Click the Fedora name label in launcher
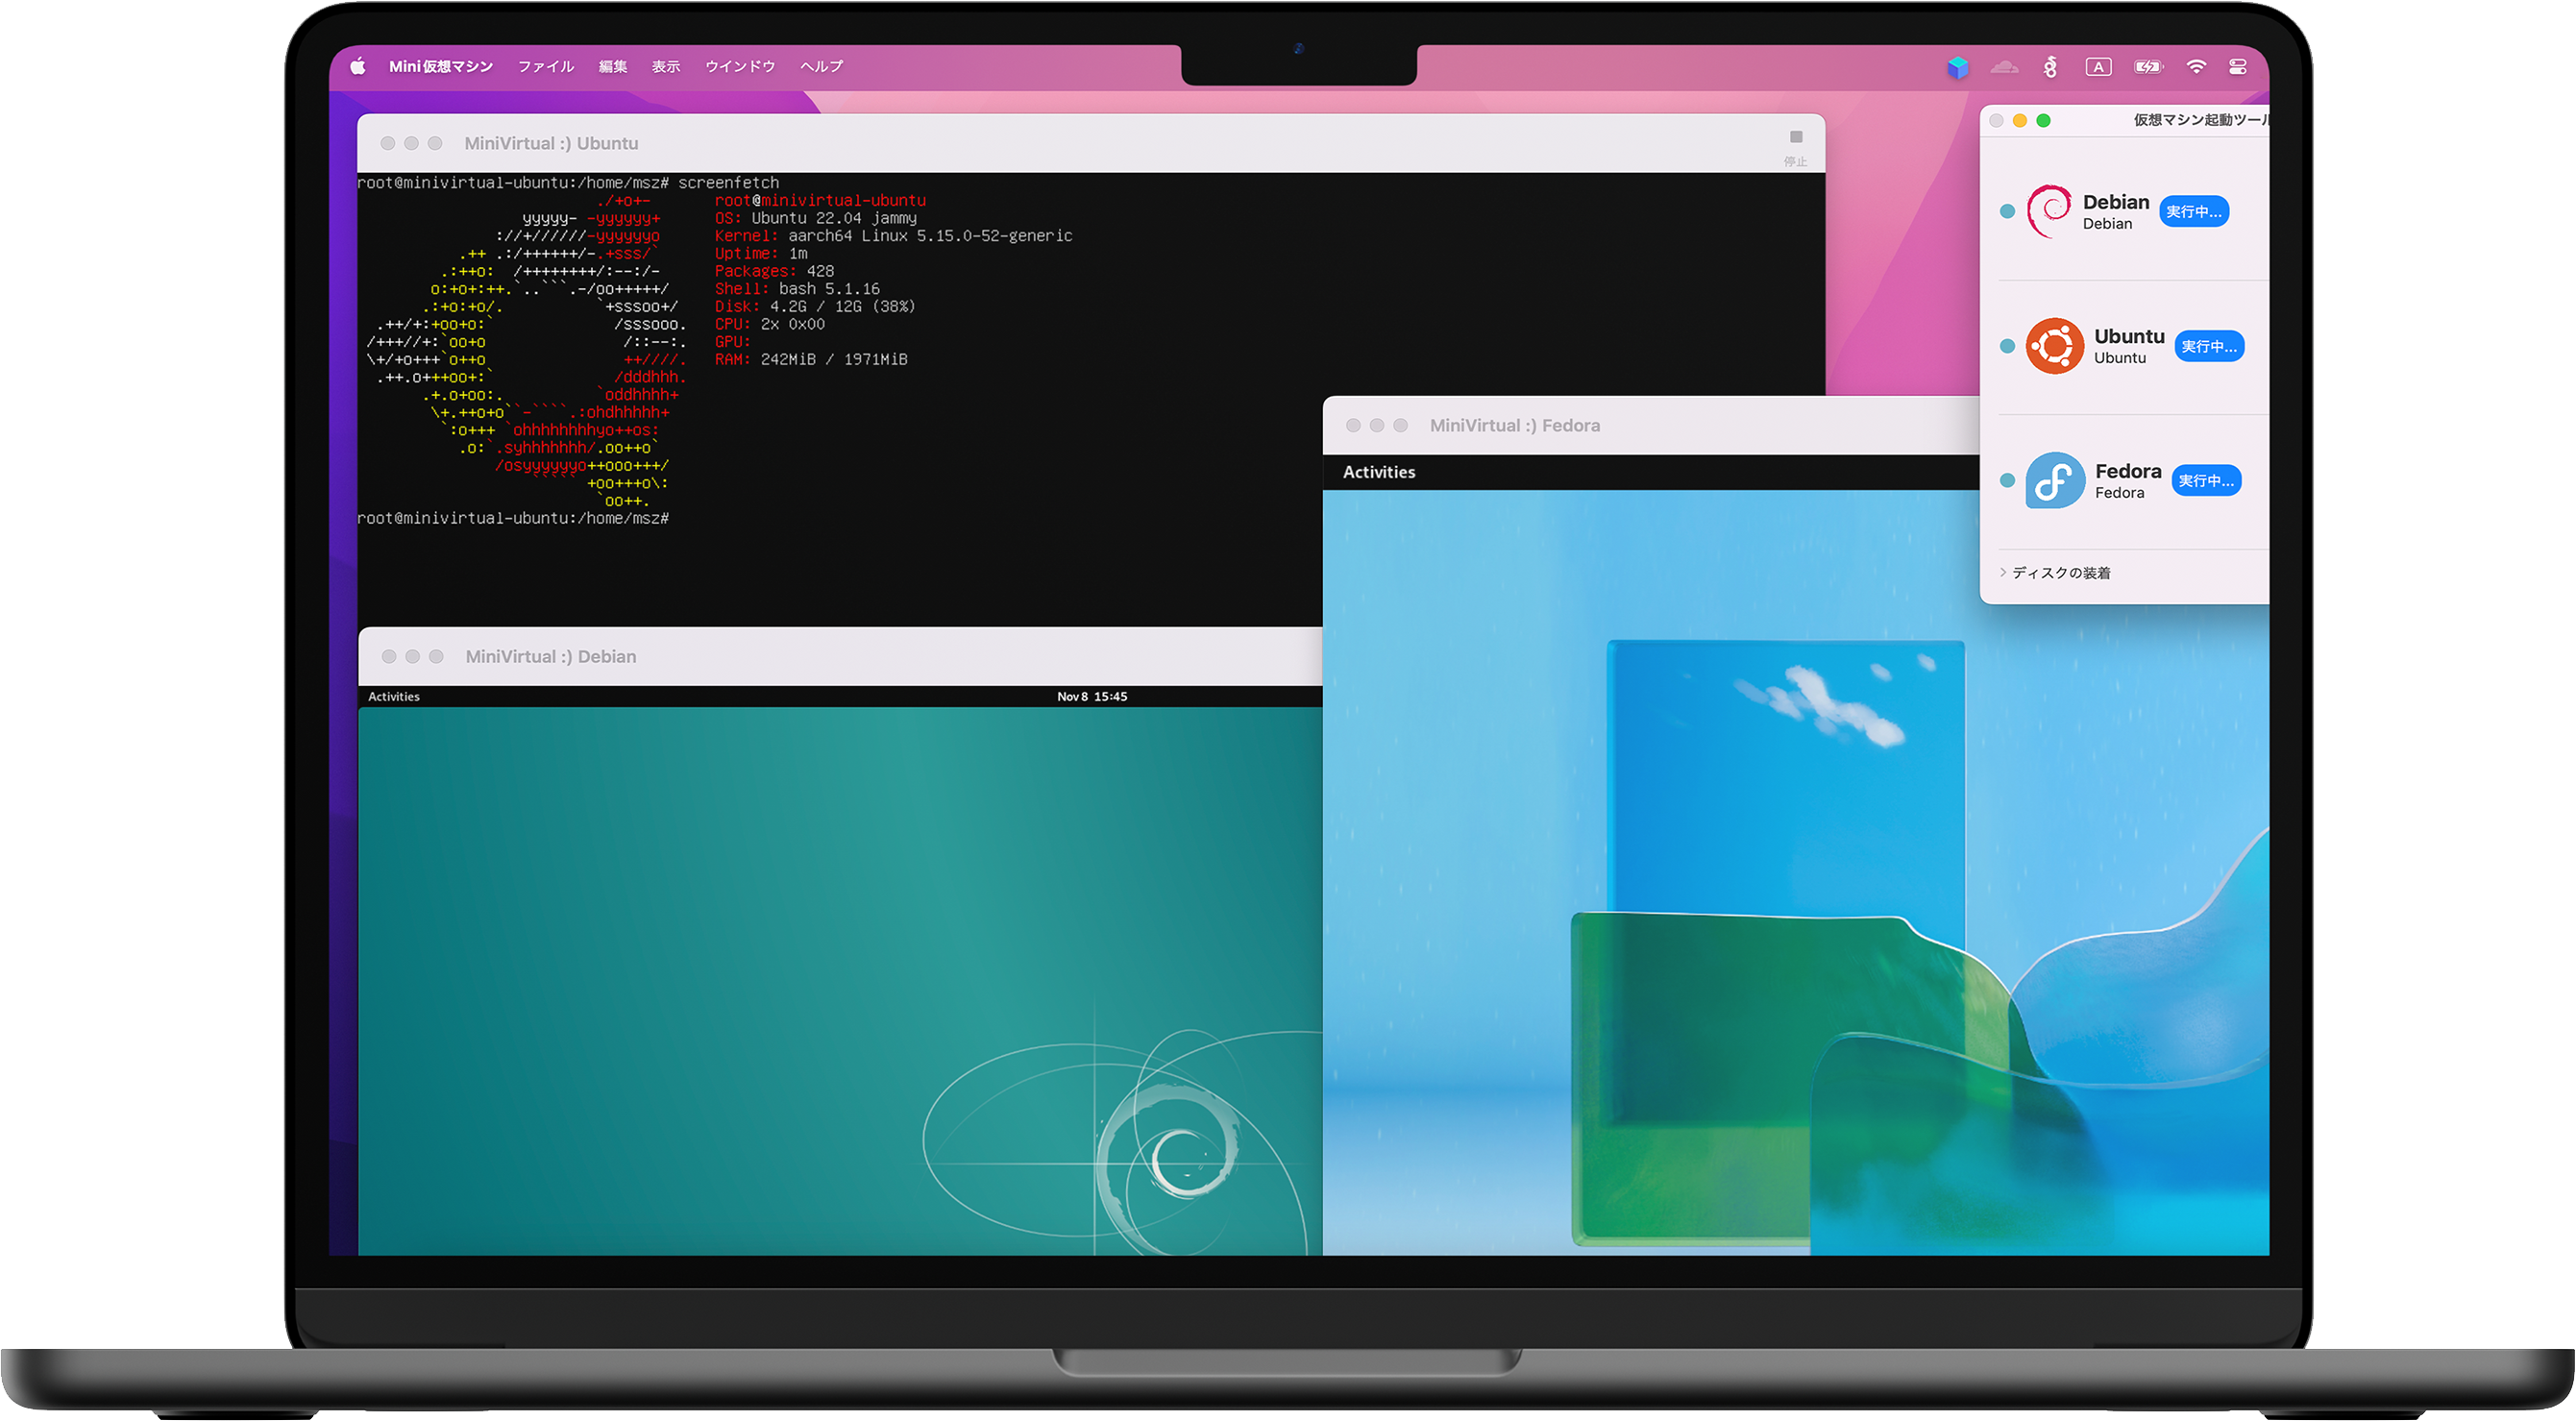This screenshot has height=1421, width=2576. (2127, 472)
